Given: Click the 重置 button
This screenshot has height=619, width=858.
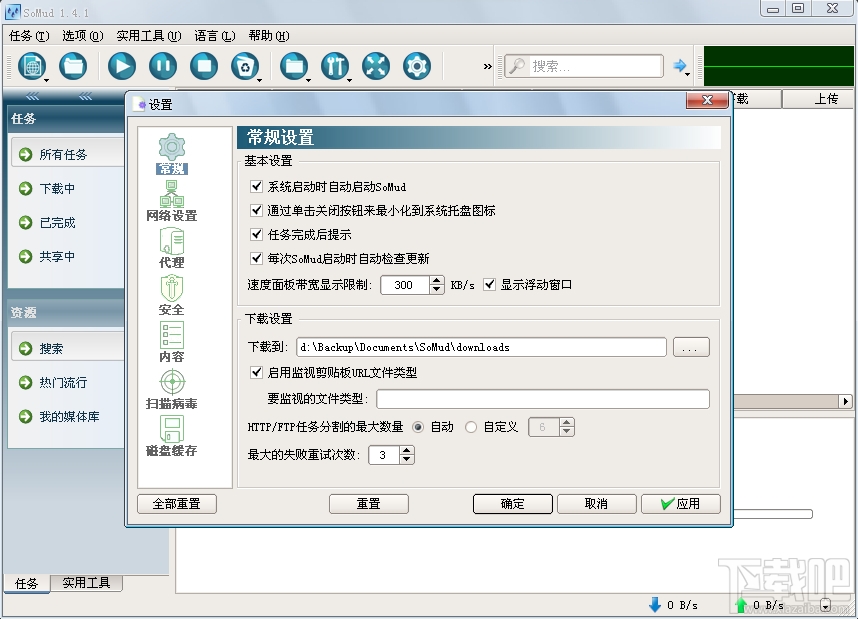Looking at the screenshot, I should click(x=369, y=504).
